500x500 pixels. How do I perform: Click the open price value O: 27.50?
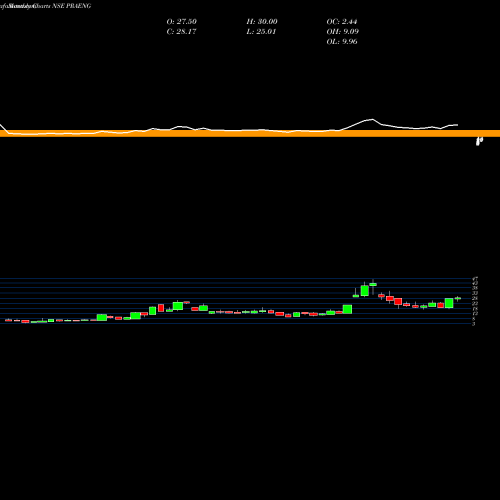181,22
